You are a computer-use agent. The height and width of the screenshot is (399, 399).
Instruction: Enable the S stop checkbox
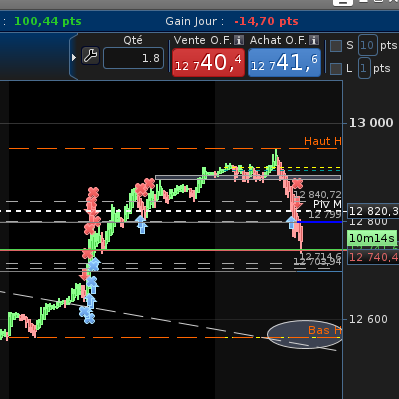click(x=336, y=46)
